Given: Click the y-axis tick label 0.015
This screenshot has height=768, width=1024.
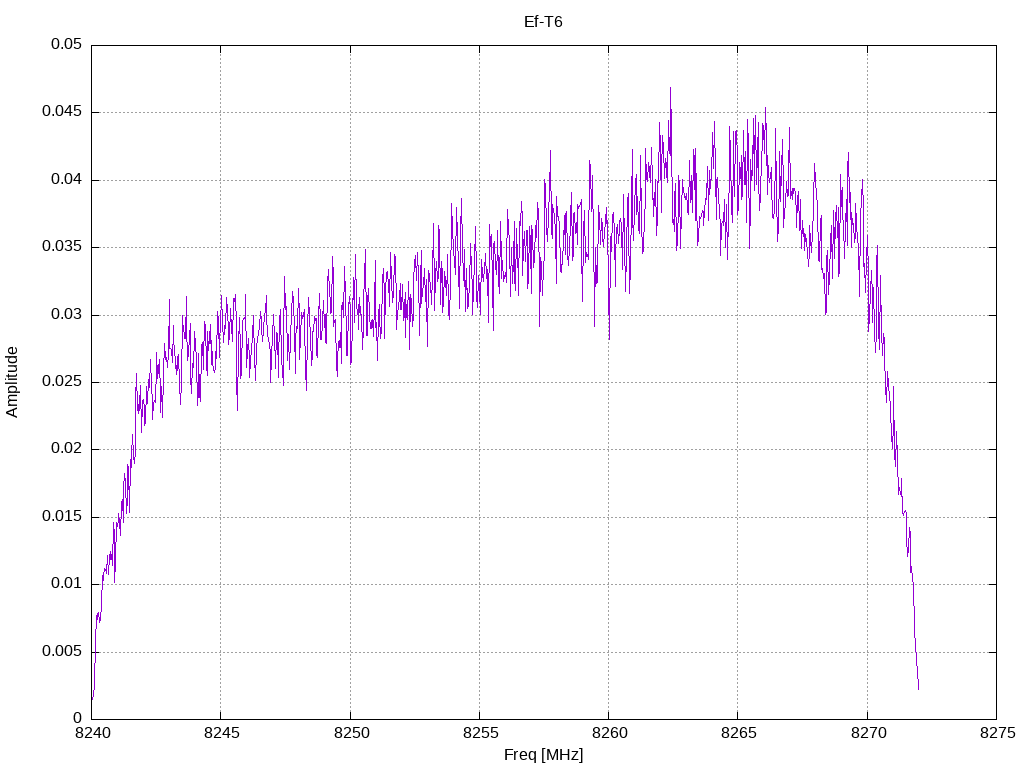Looking at the screenshot, I should (x=62, y=517).
